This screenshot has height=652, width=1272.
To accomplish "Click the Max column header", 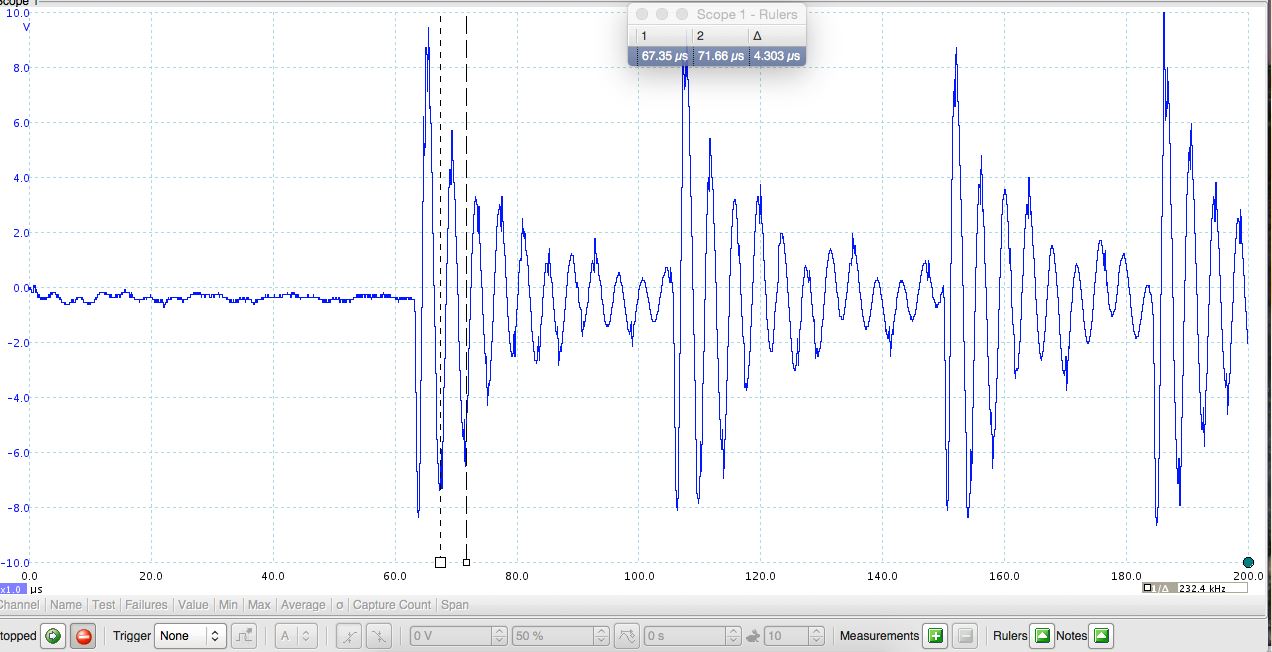I will tap(259, 605).
